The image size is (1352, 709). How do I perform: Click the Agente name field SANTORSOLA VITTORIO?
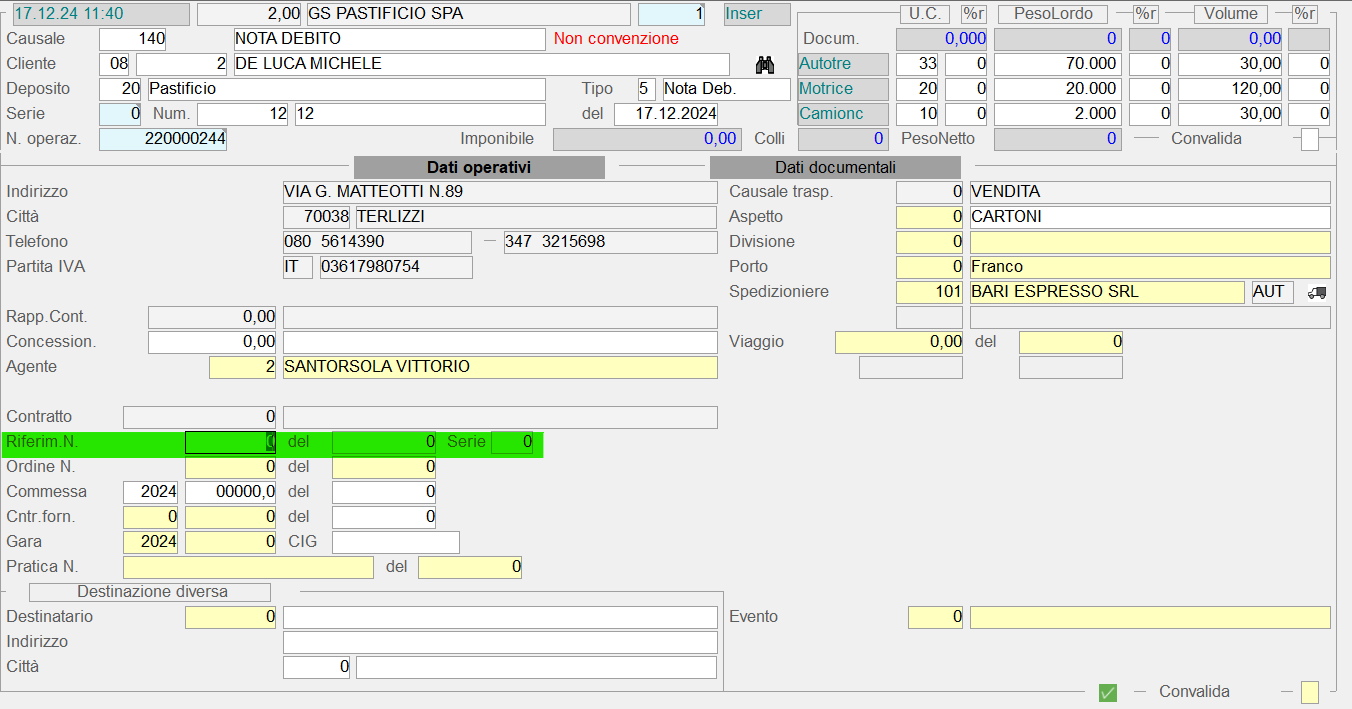click(x=500, y=367)
